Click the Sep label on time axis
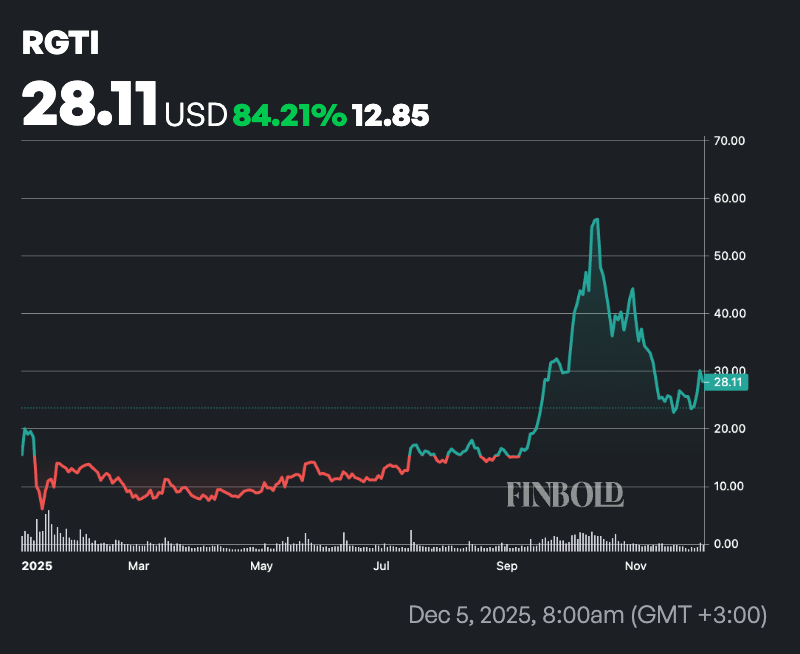 (x=507, y=566)
